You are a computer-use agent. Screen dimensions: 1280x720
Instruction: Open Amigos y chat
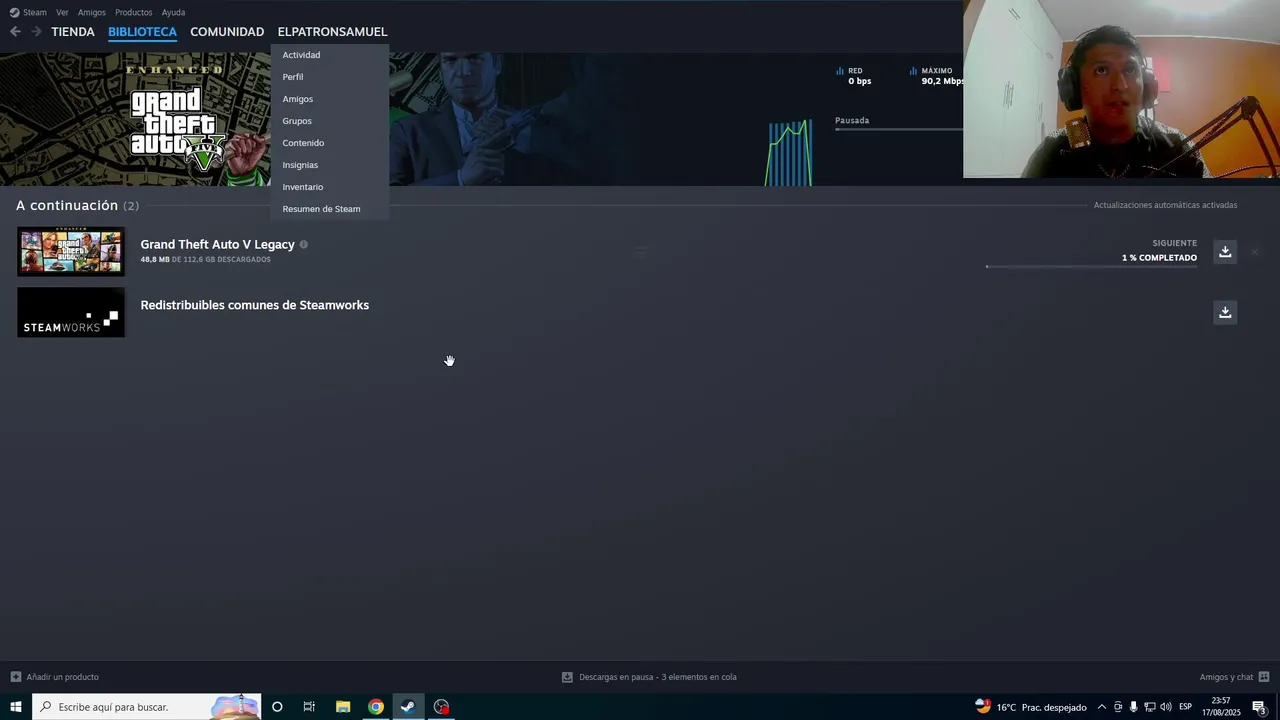click(x=1226, y=677)
